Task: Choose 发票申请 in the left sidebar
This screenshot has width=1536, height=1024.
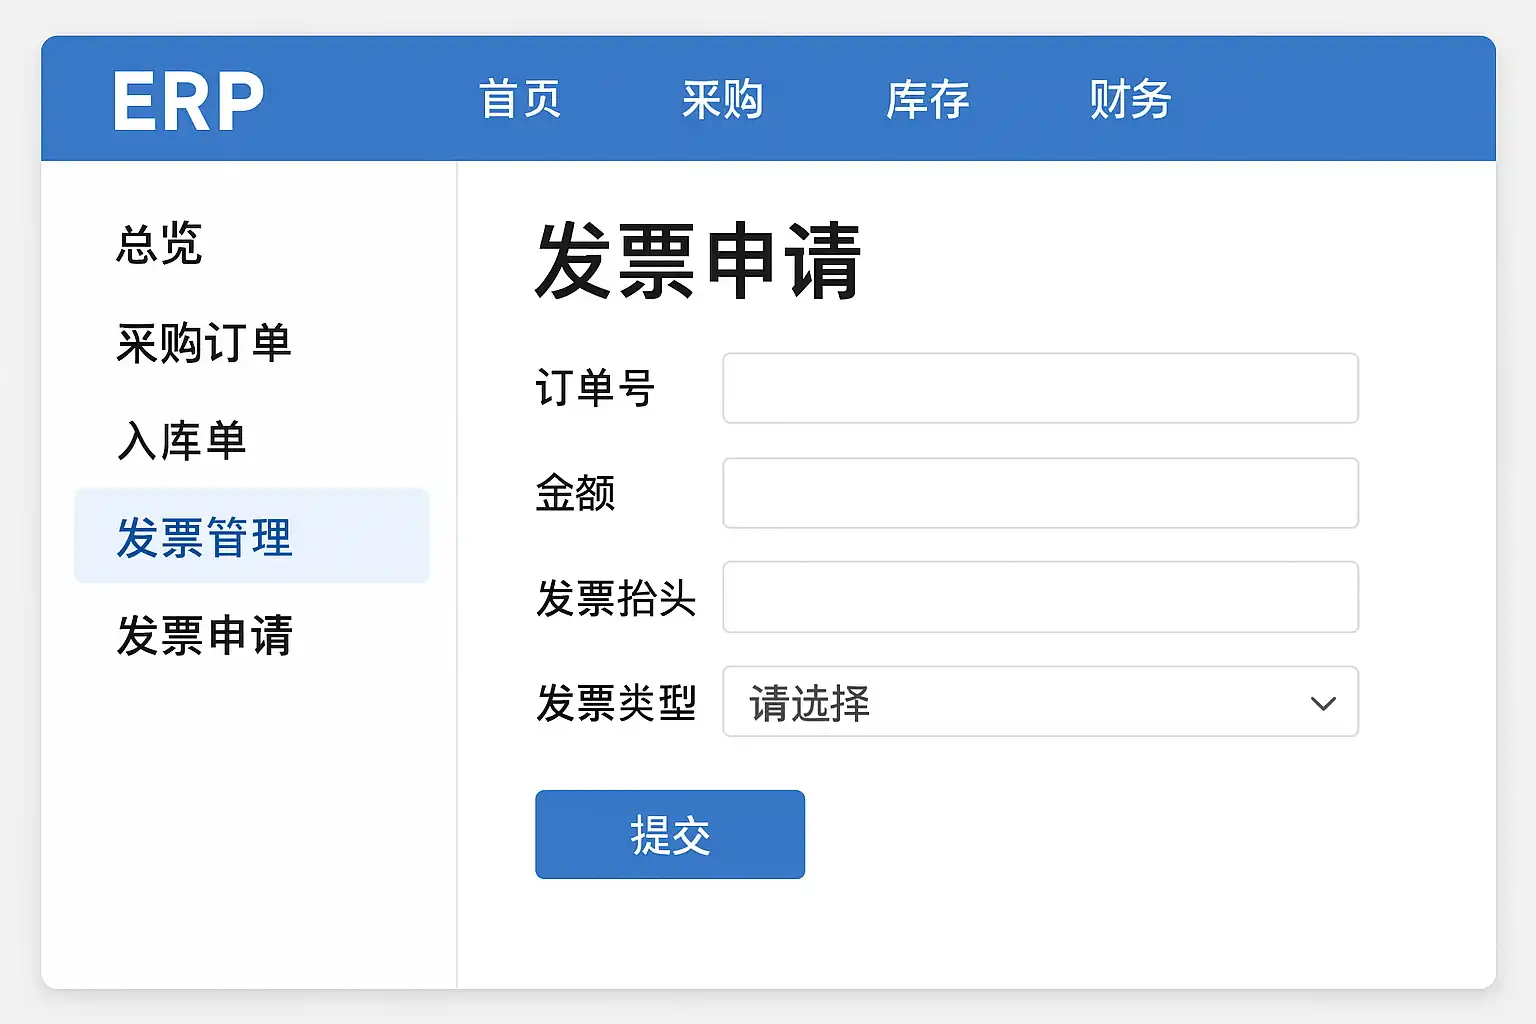Action: 204,635
